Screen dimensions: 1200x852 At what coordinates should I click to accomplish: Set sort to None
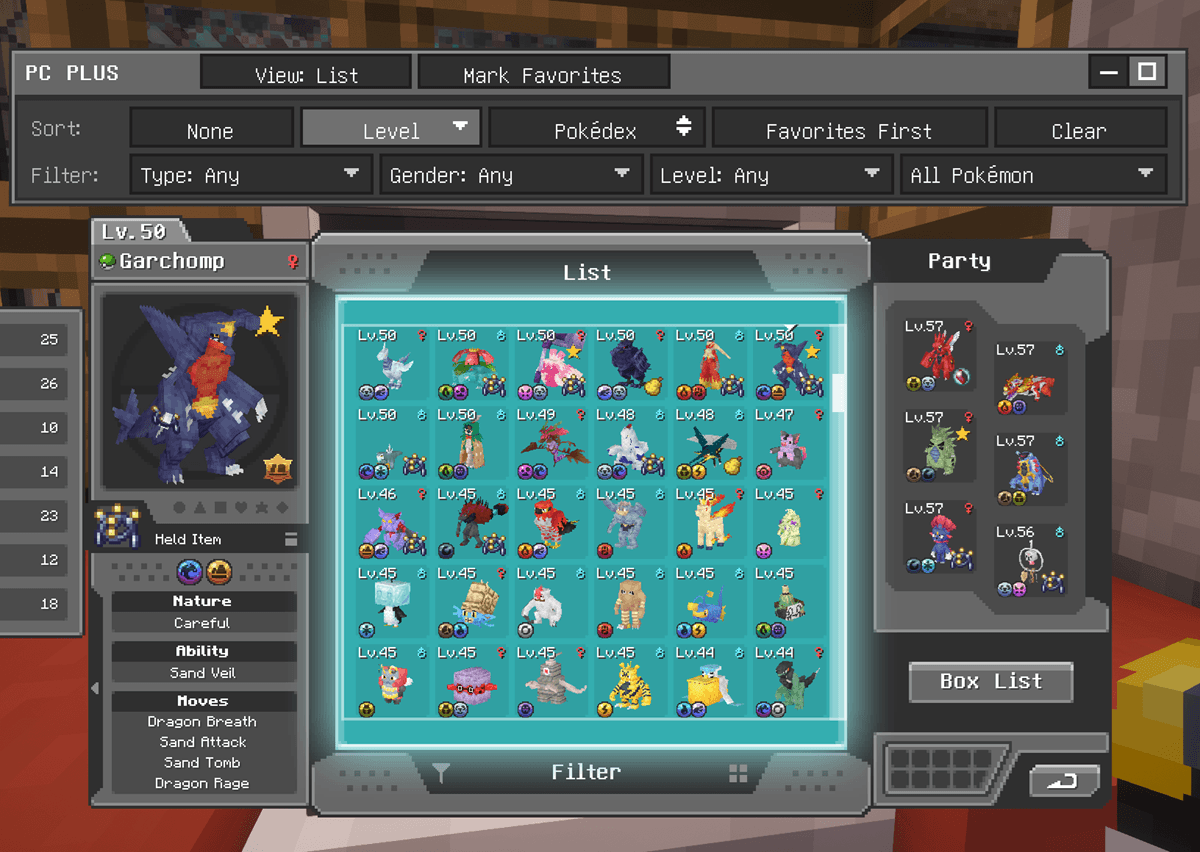pos(210,130)
